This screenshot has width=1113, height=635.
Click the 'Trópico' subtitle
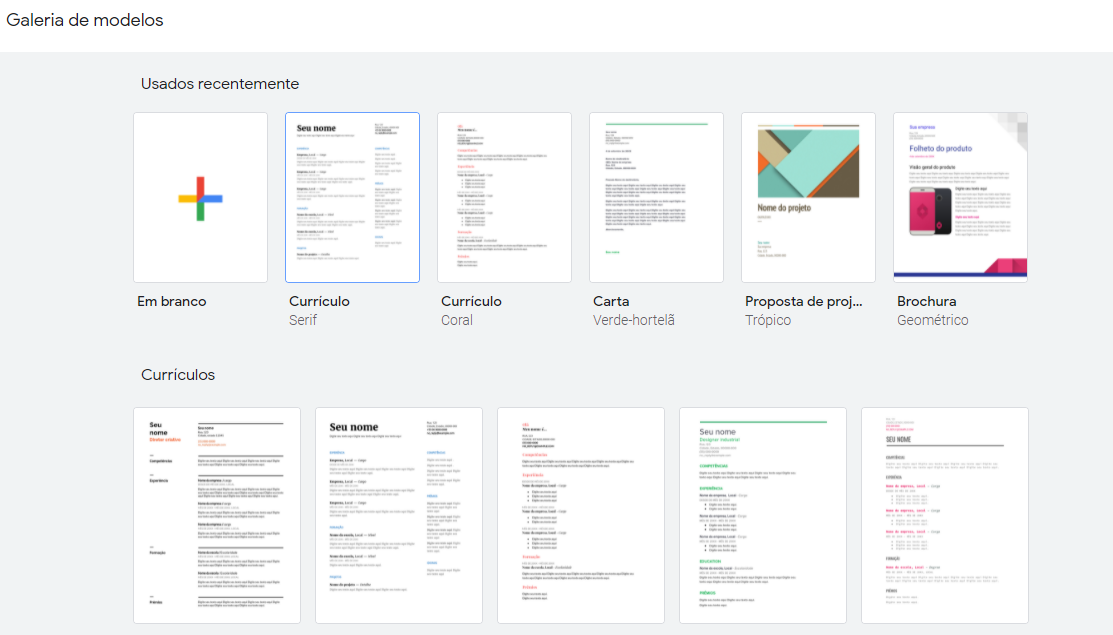768,320
